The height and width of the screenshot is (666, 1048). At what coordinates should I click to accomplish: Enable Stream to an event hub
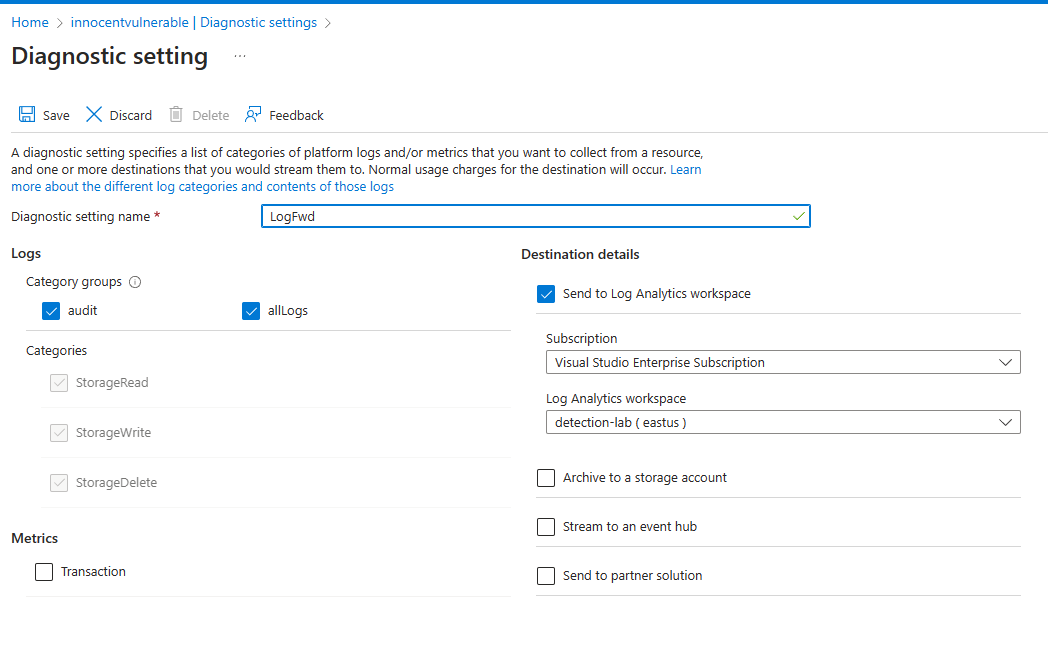coord(546,527)
